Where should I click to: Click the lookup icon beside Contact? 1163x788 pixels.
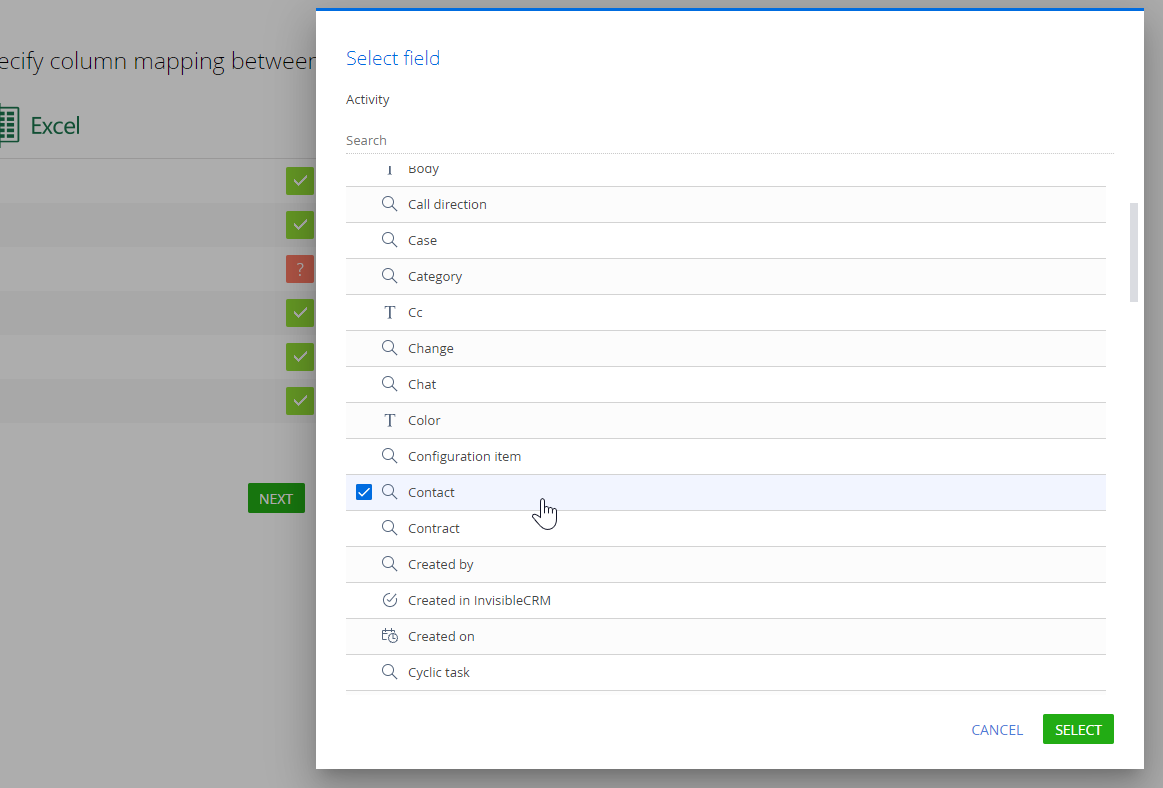click(x=389, y=491)
